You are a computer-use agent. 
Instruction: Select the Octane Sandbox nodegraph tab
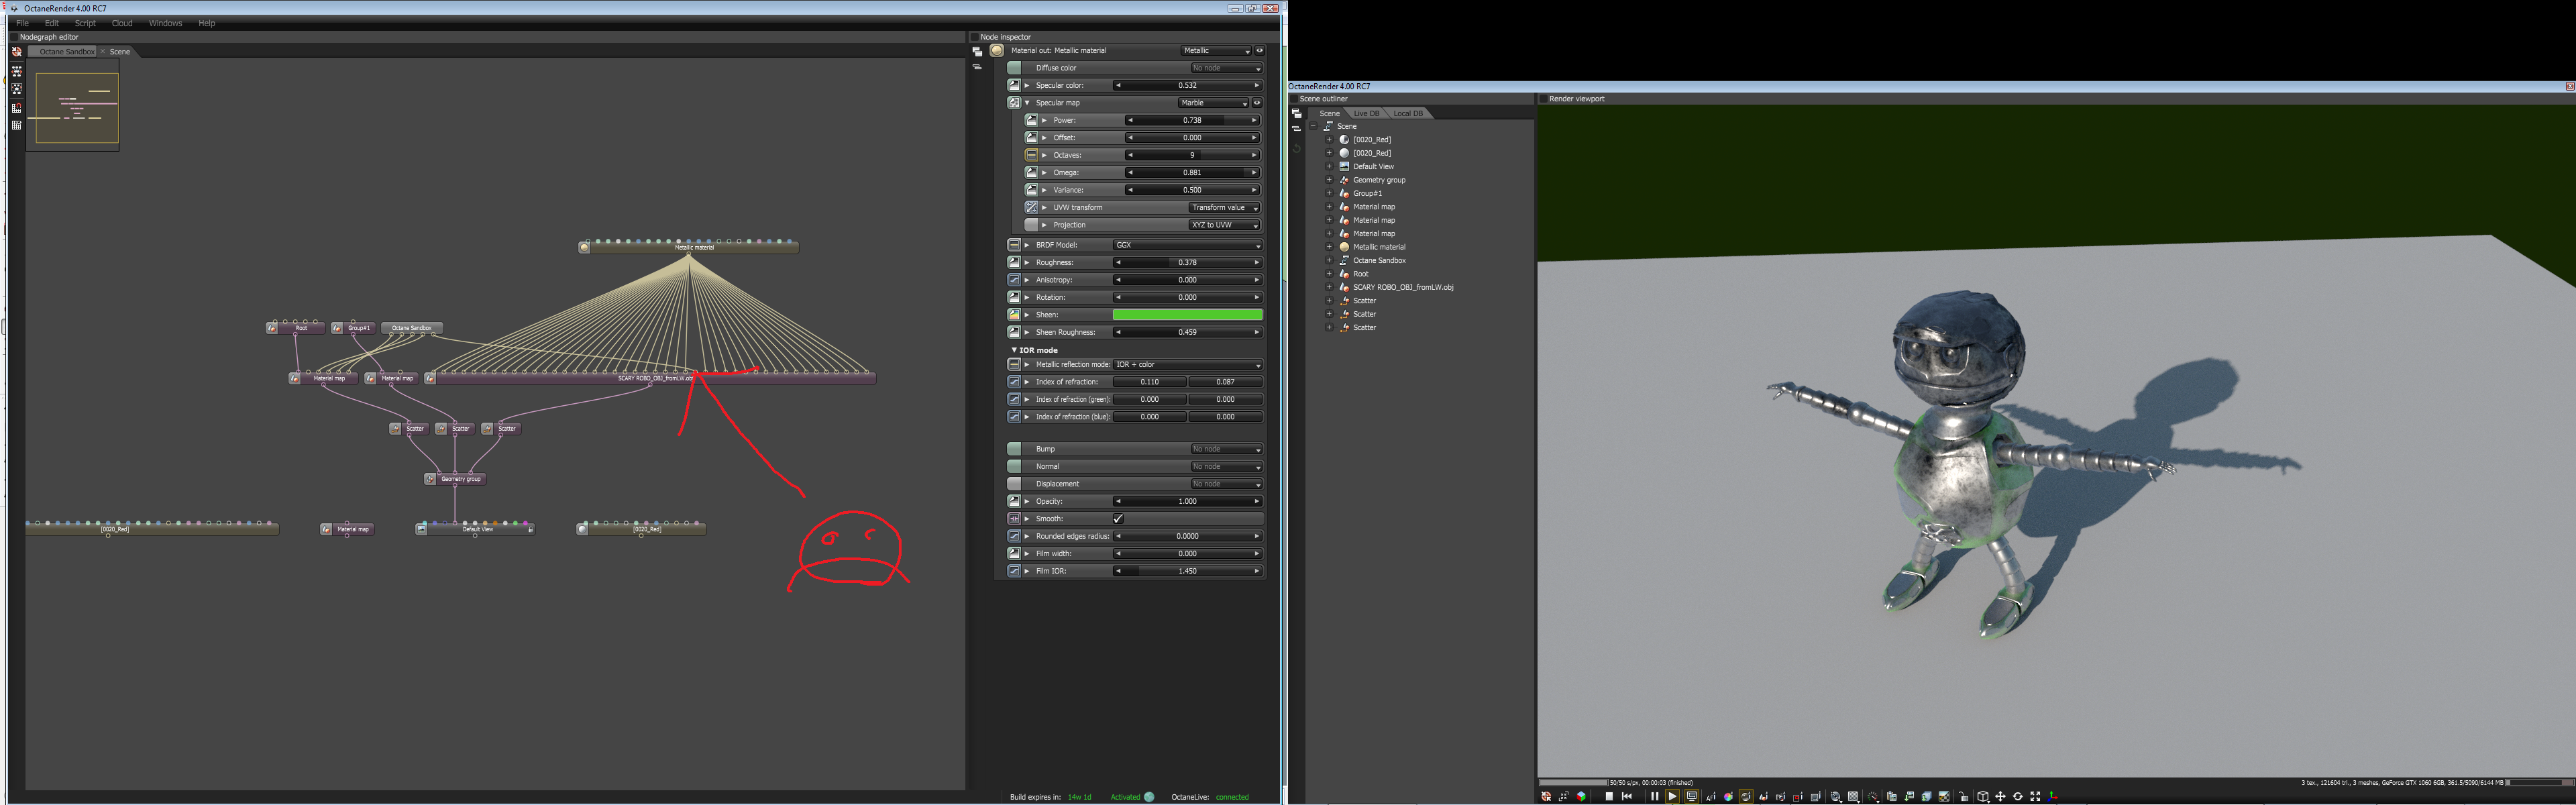click(x=67, y=52)
